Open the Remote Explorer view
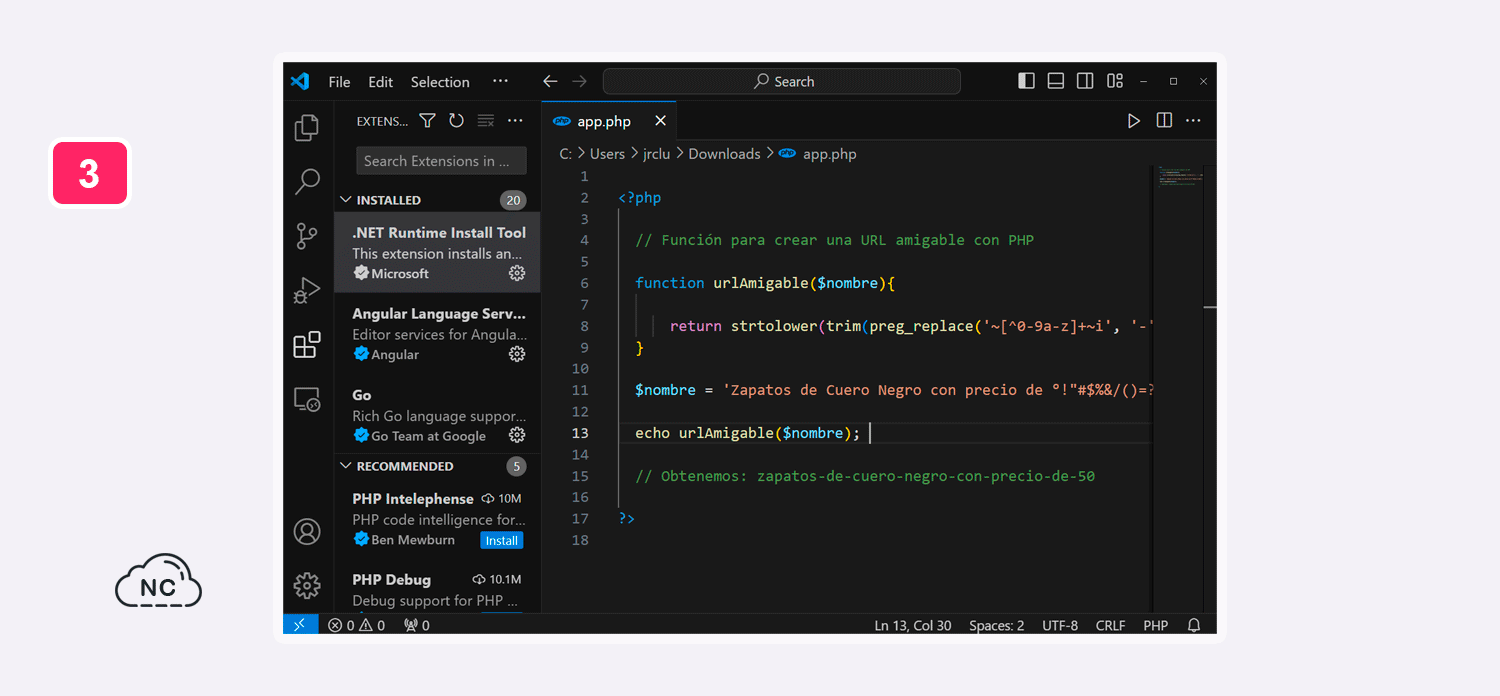The image size is (1500, 696). click(x=307, y=400)
